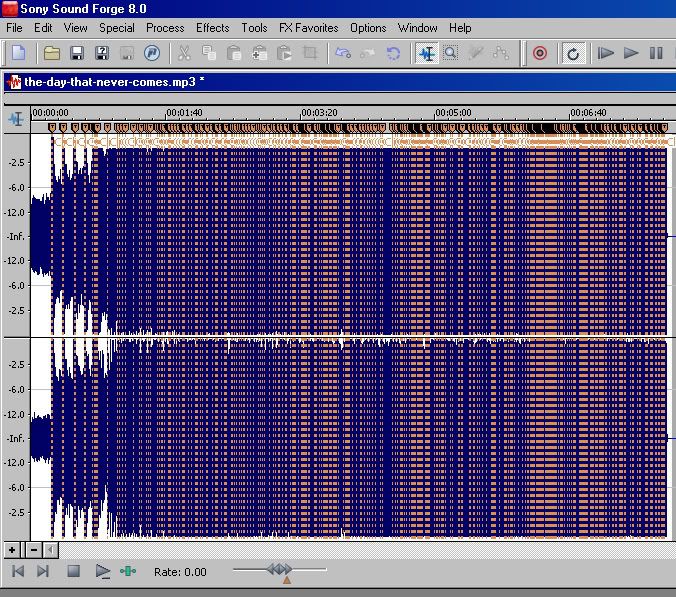Click Go to Start in data window transport

[18, 571]
